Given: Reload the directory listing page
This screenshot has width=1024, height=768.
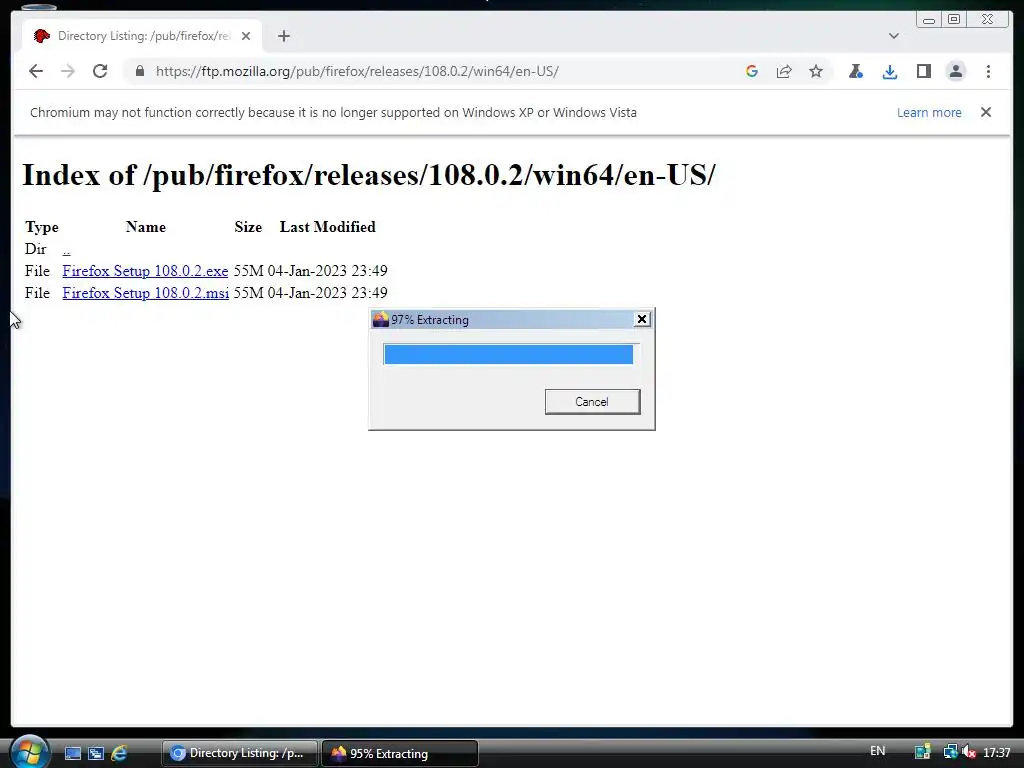Looking at the screenshot, I should pyautogui.click(x=100, y=71).
